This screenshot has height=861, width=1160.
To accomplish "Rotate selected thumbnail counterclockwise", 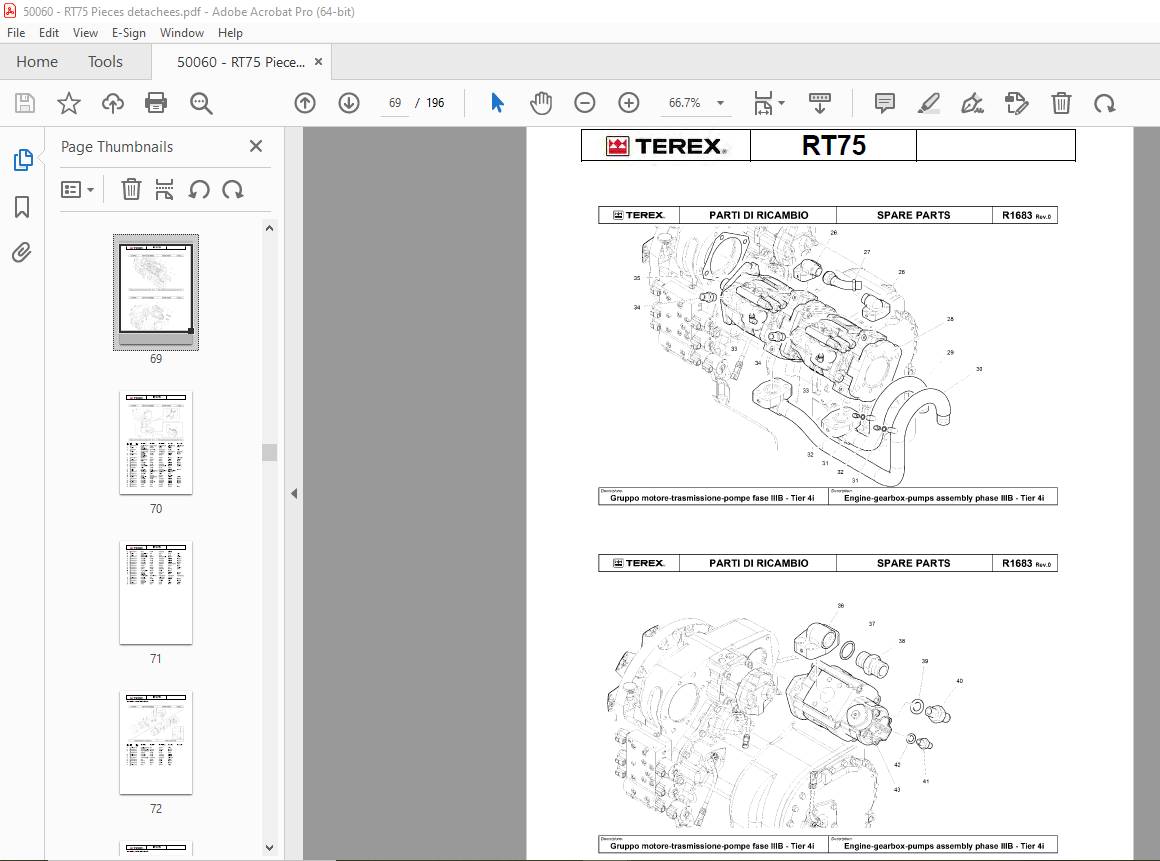I will [198, 189].
